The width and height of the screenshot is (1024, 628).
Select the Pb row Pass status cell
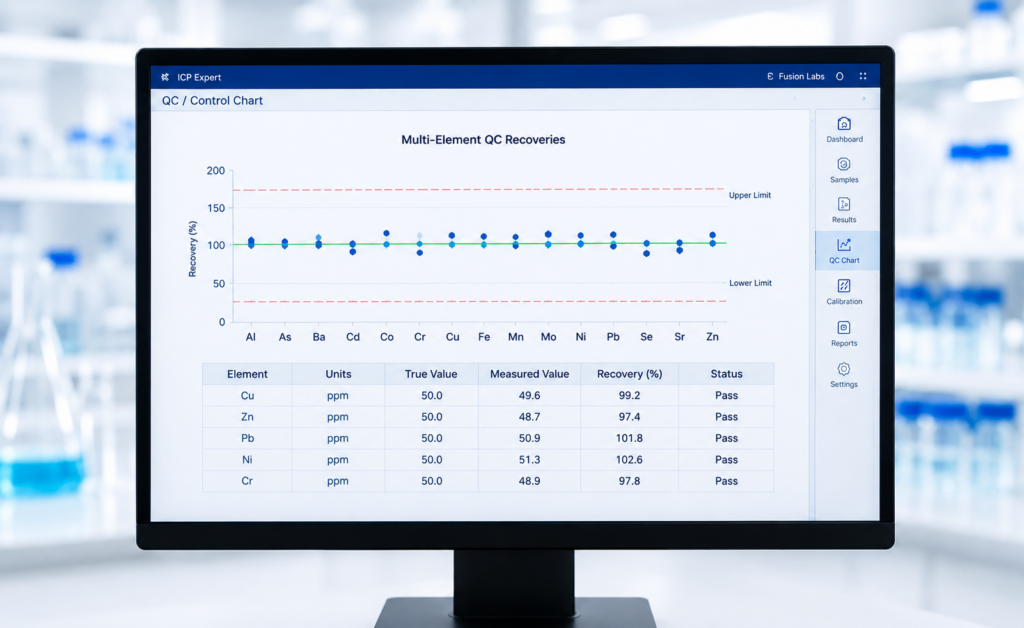point(726,438)
